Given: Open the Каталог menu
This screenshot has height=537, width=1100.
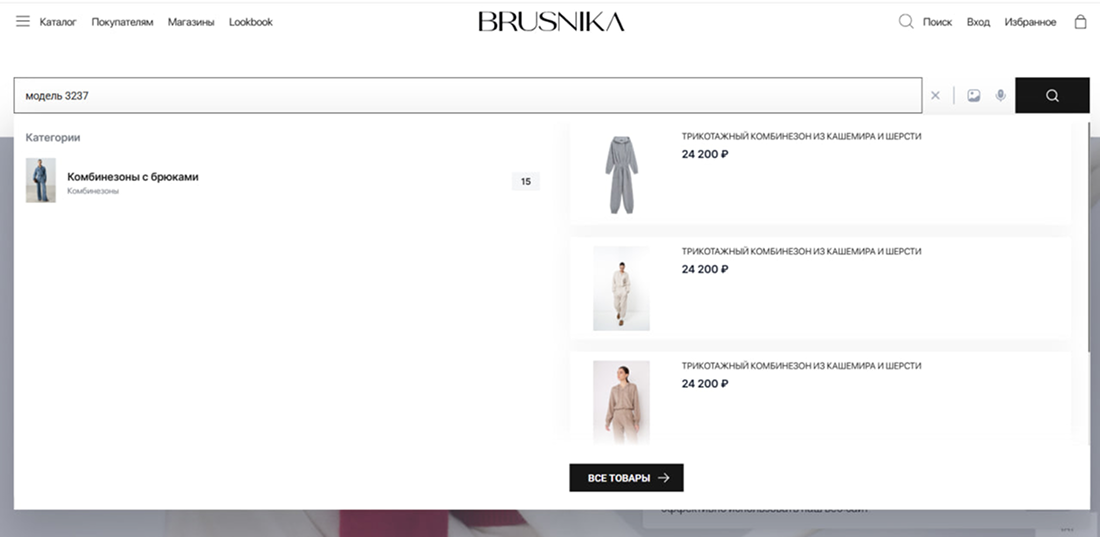Looking at the screenshot, I should click(x=58, y=22).
